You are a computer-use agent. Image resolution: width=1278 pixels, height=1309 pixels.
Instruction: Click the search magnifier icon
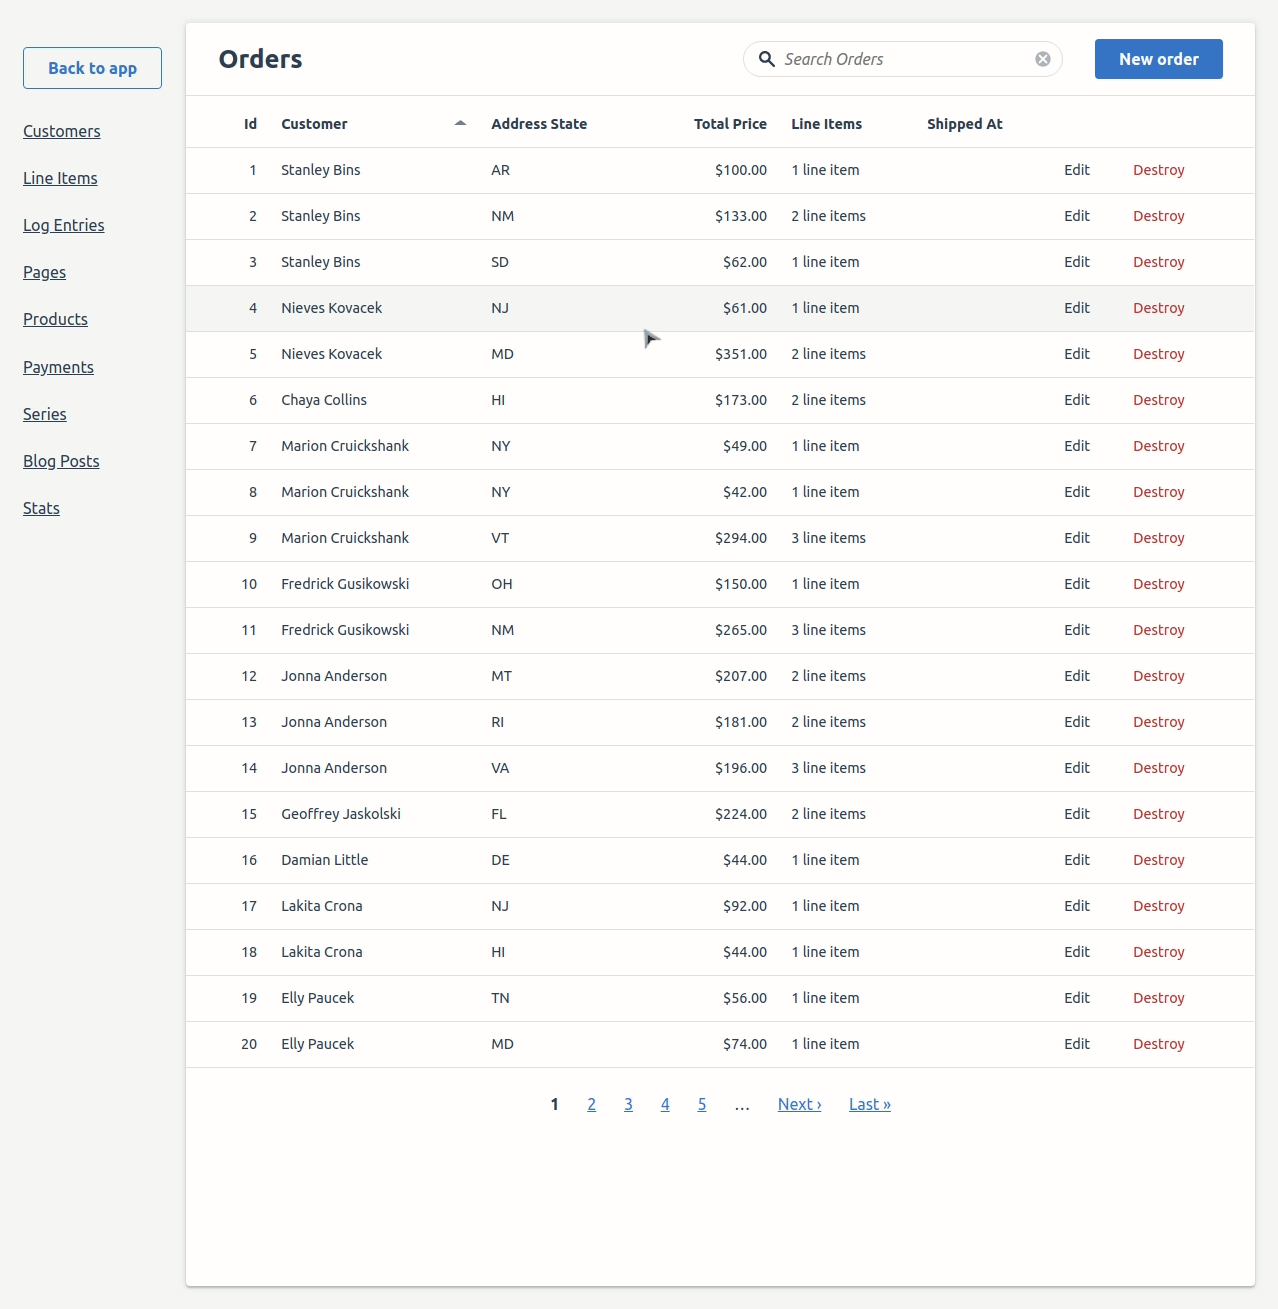(767, 59)
